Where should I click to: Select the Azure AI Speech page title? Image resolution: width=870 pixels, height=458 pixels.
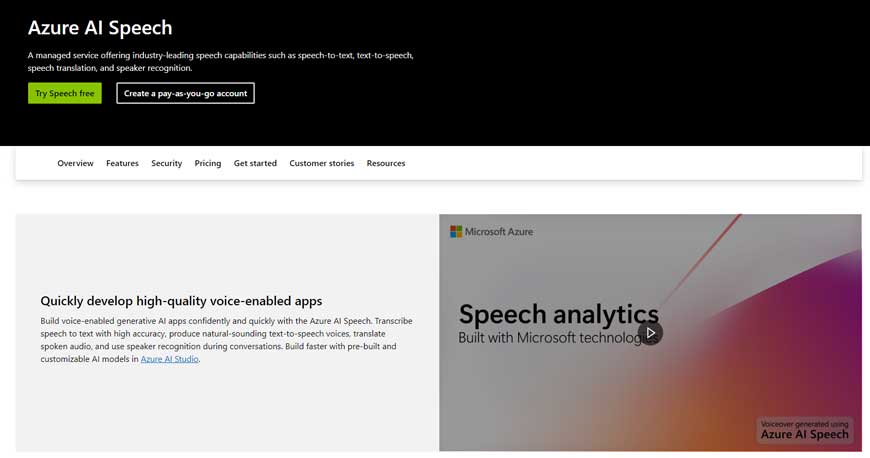coord(100,28)
